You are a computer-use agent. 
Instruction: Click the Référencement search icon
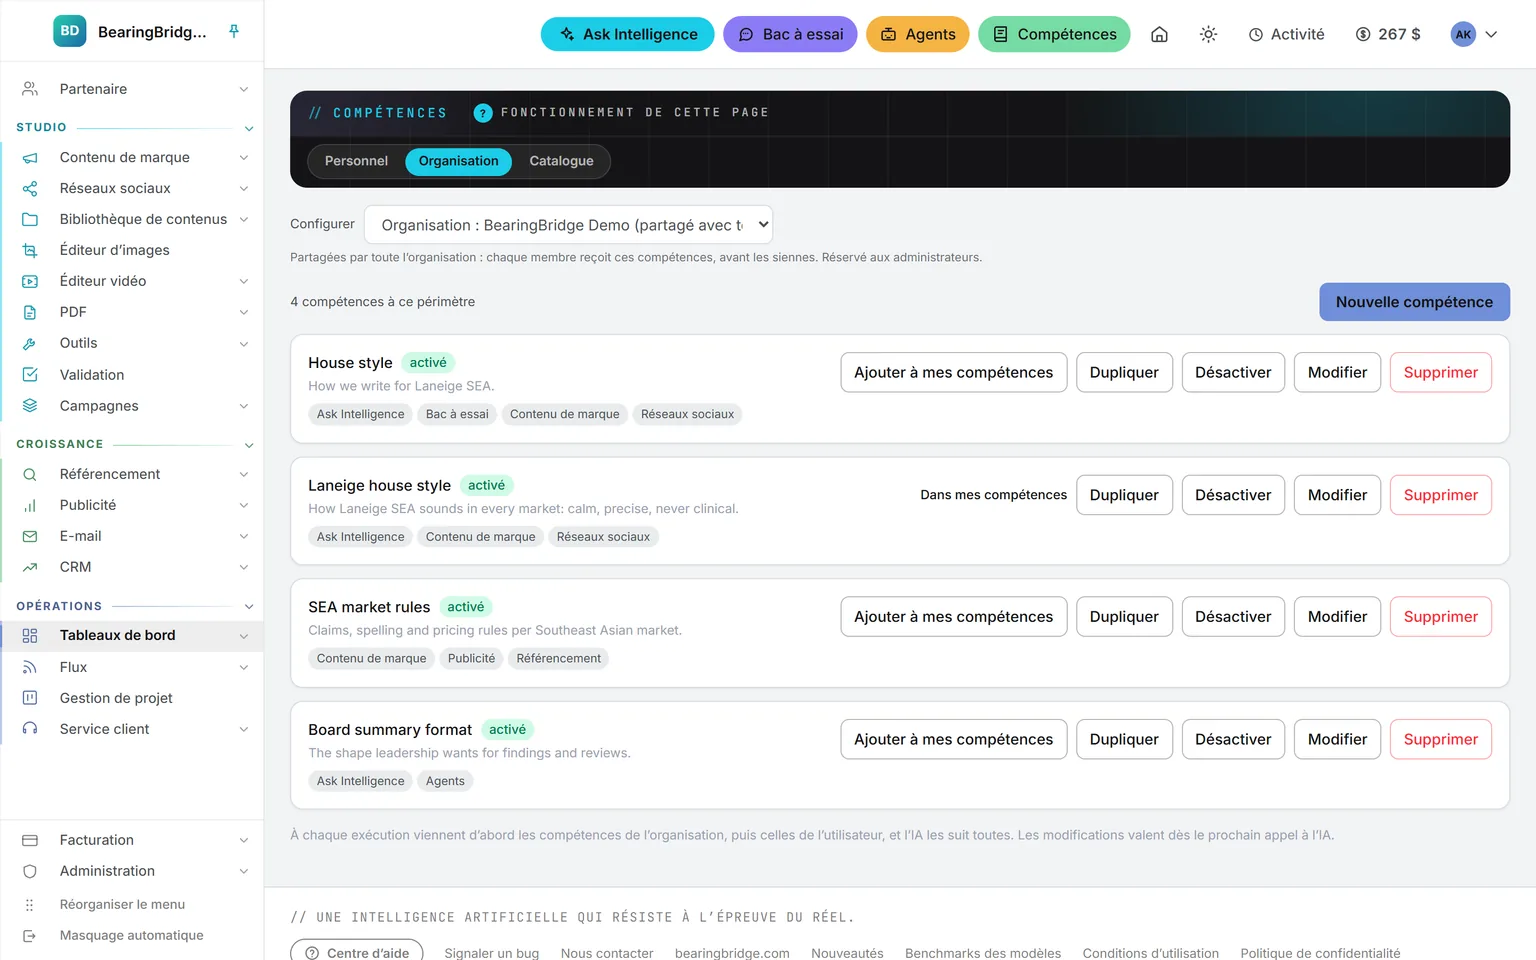[x=30, y=475]
